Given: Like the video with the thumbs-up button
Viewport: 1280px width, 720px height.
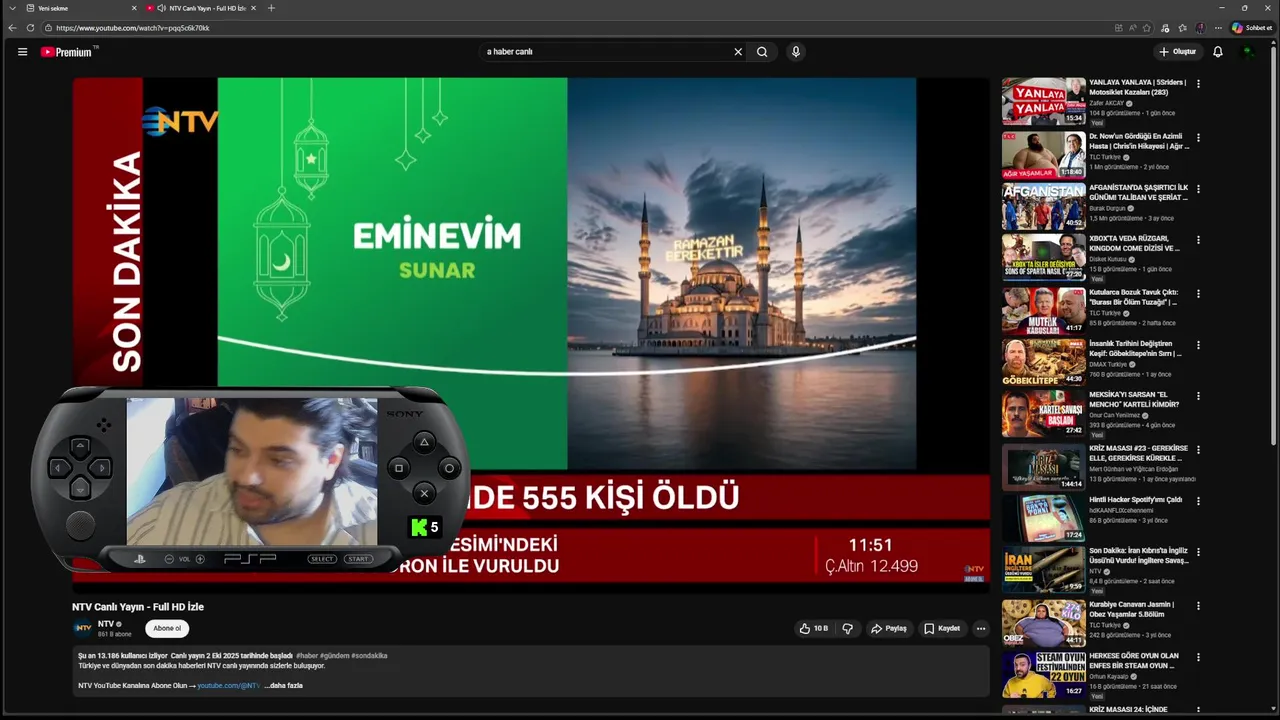Looking at the screenshot, I should pos(813,628).
